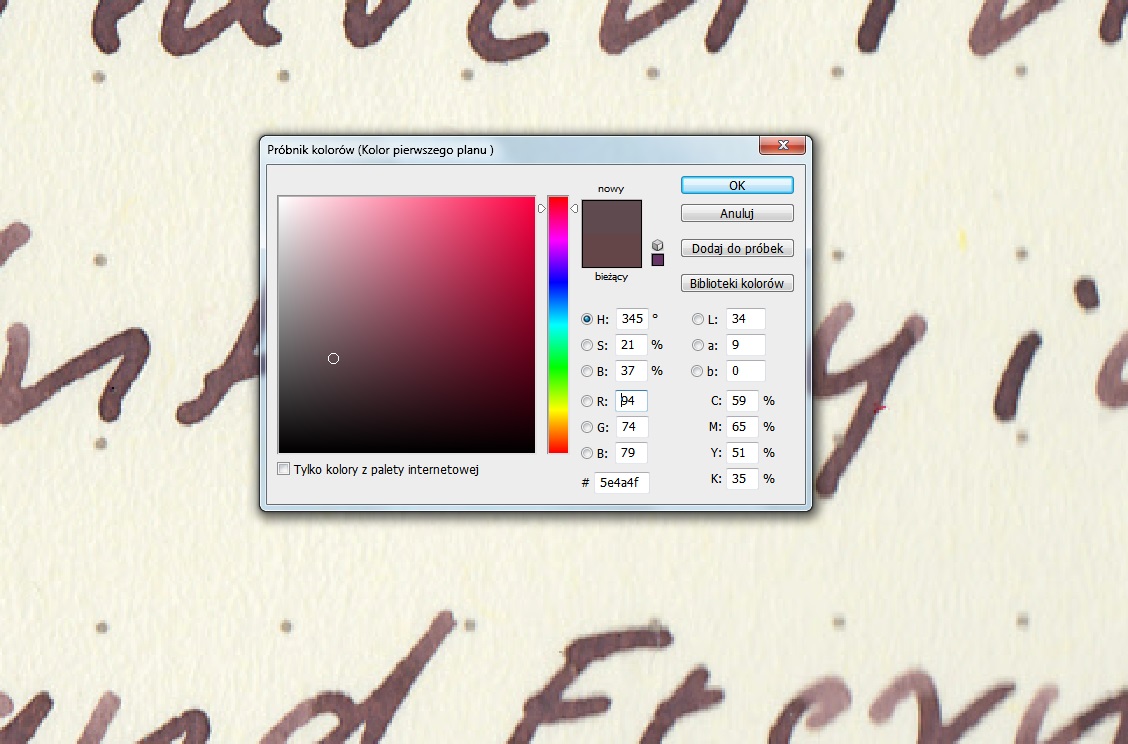Screen dimensions: 1128x744
Task: Click the C cyan percentage field
Action: point(742,401)
